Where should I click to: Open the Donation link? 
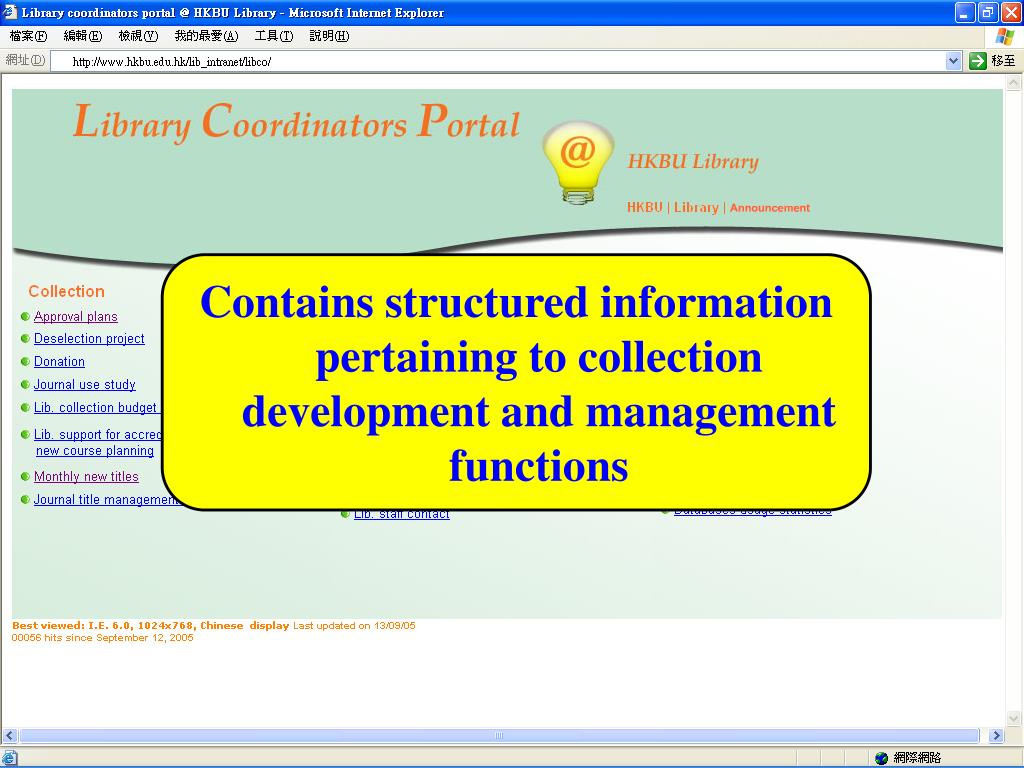(59, 362)
